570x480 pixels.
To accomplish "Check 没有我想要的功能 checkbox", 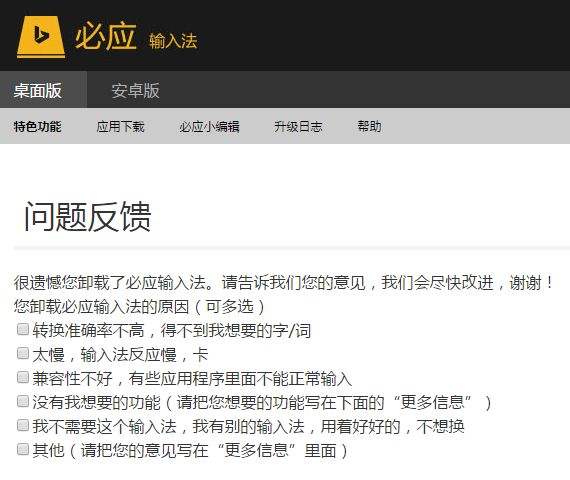I will (23, 401).
